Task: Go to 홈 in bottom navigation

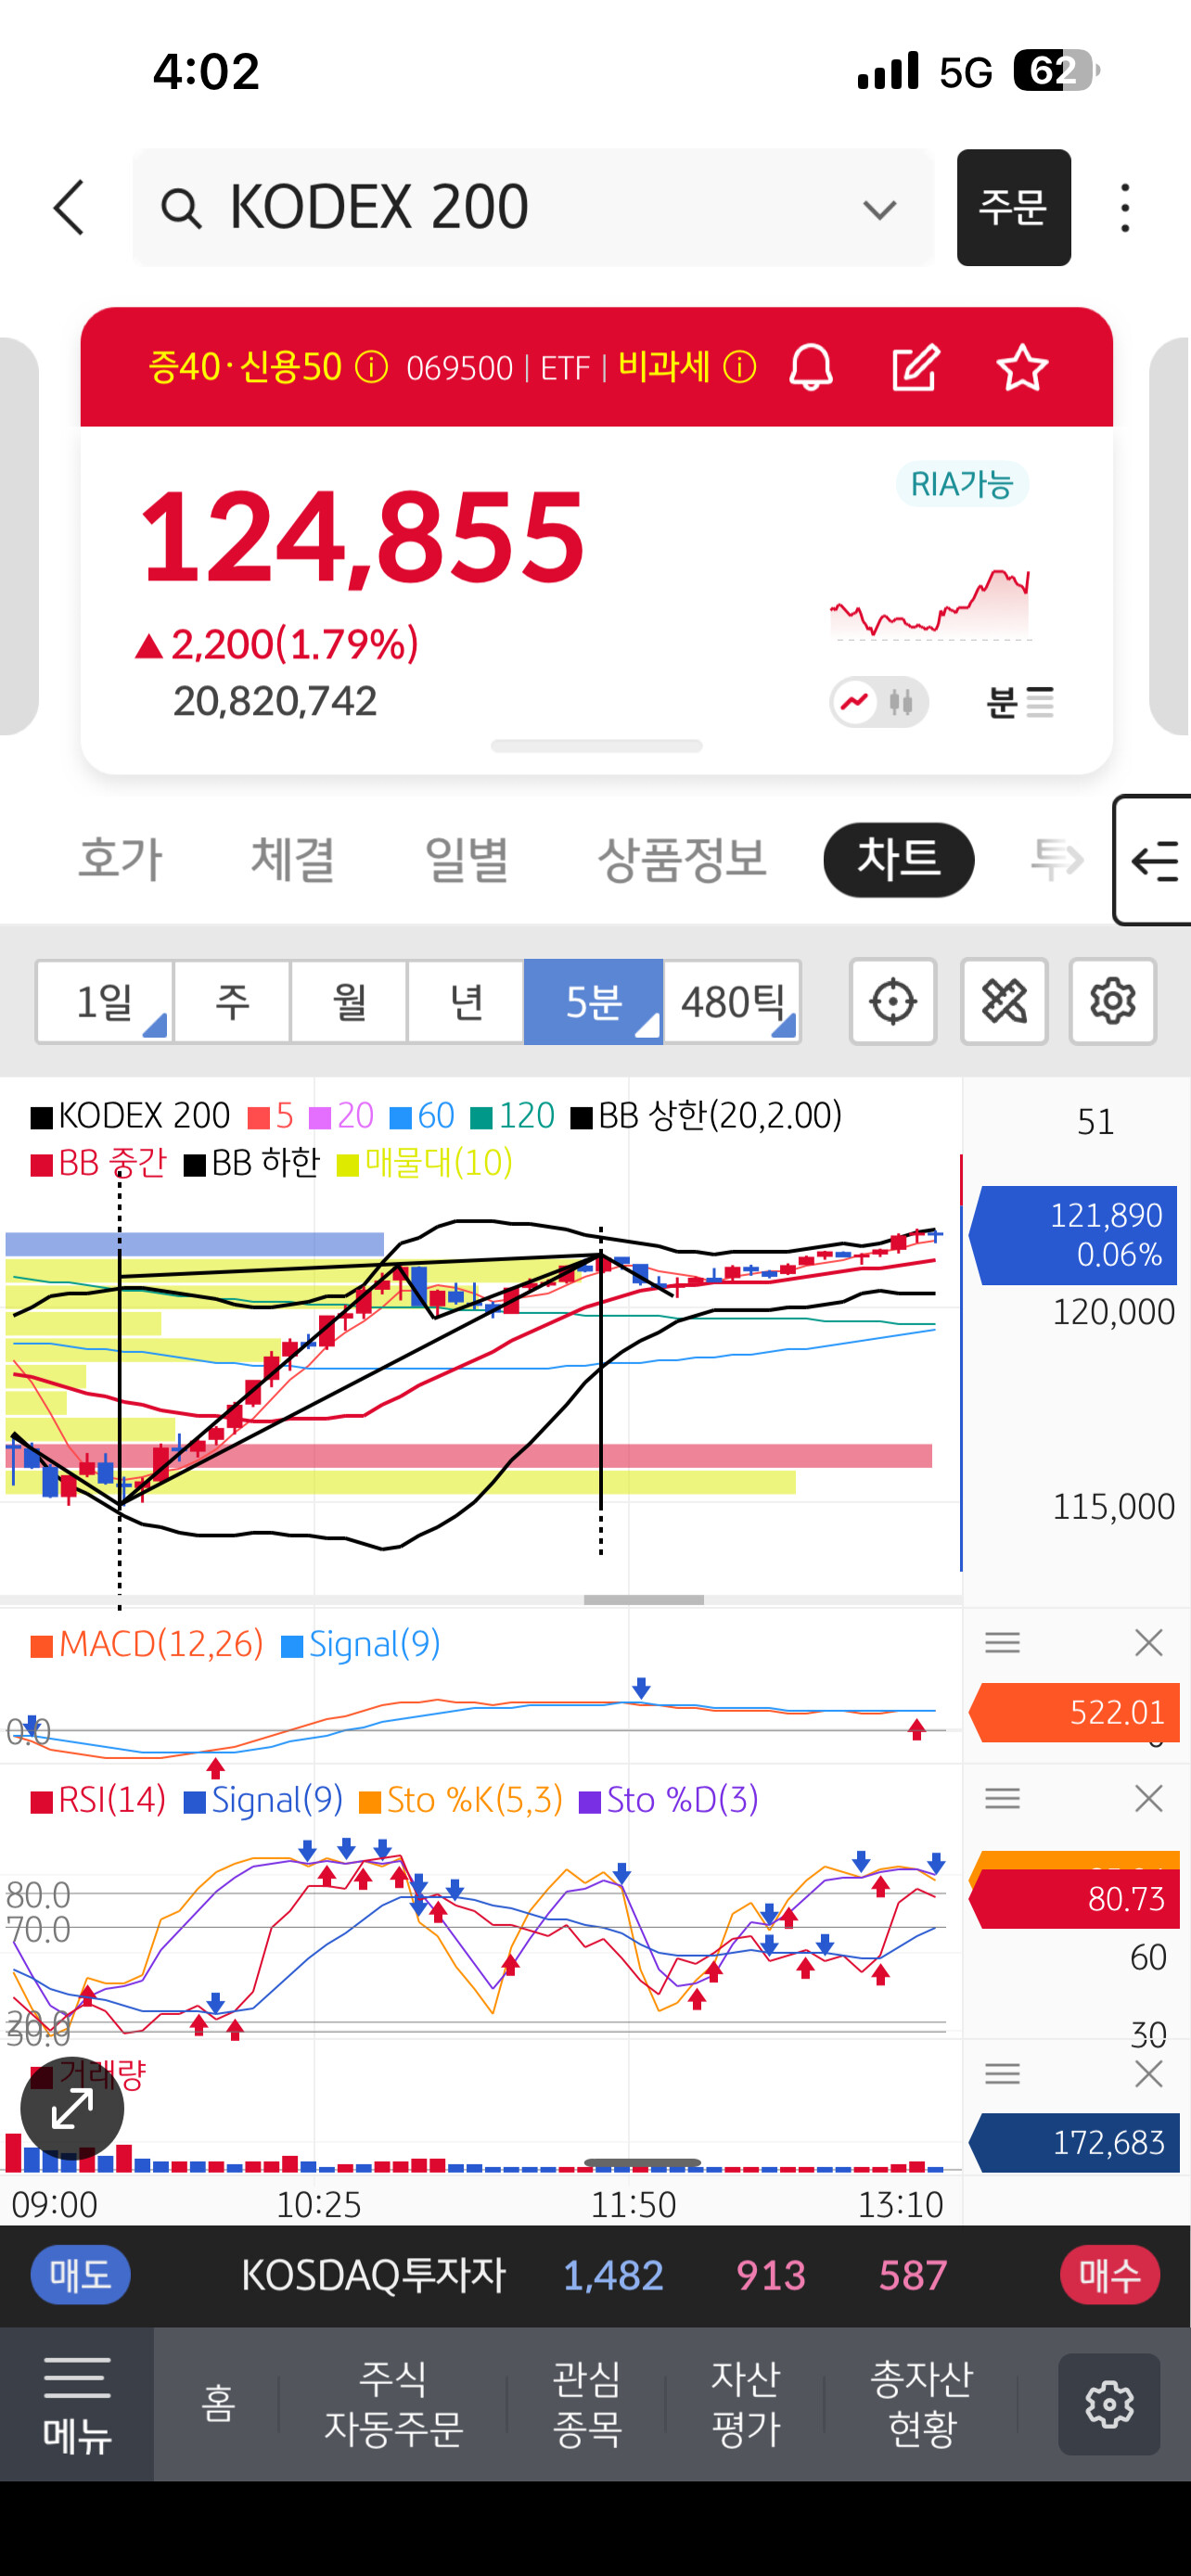Action: click(x=218, y=2404)
